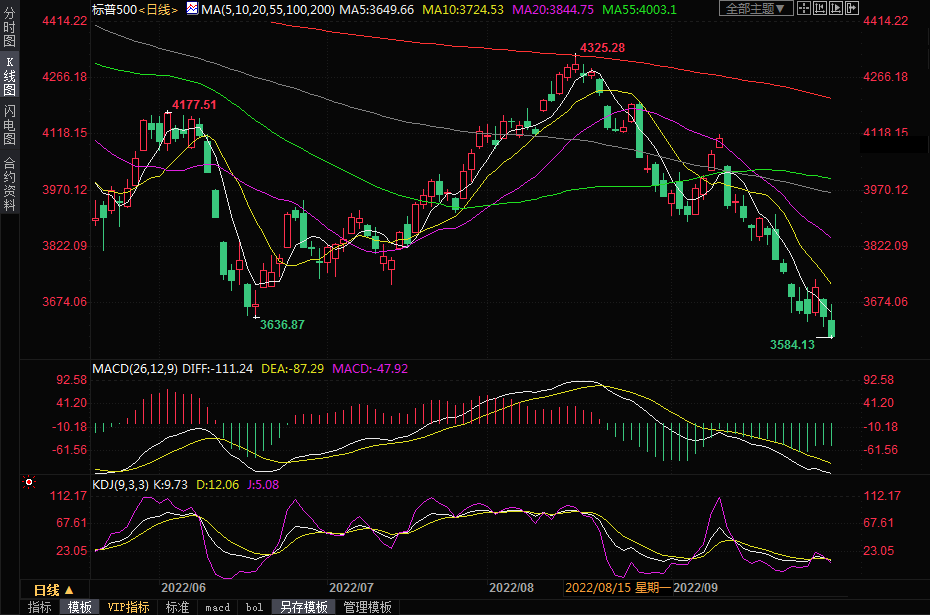Image resolution: width=930 pixels, height=615 pixels.
Task: Expand the 日线 period selector at bottom left
Action: click(x=60, y=589)
